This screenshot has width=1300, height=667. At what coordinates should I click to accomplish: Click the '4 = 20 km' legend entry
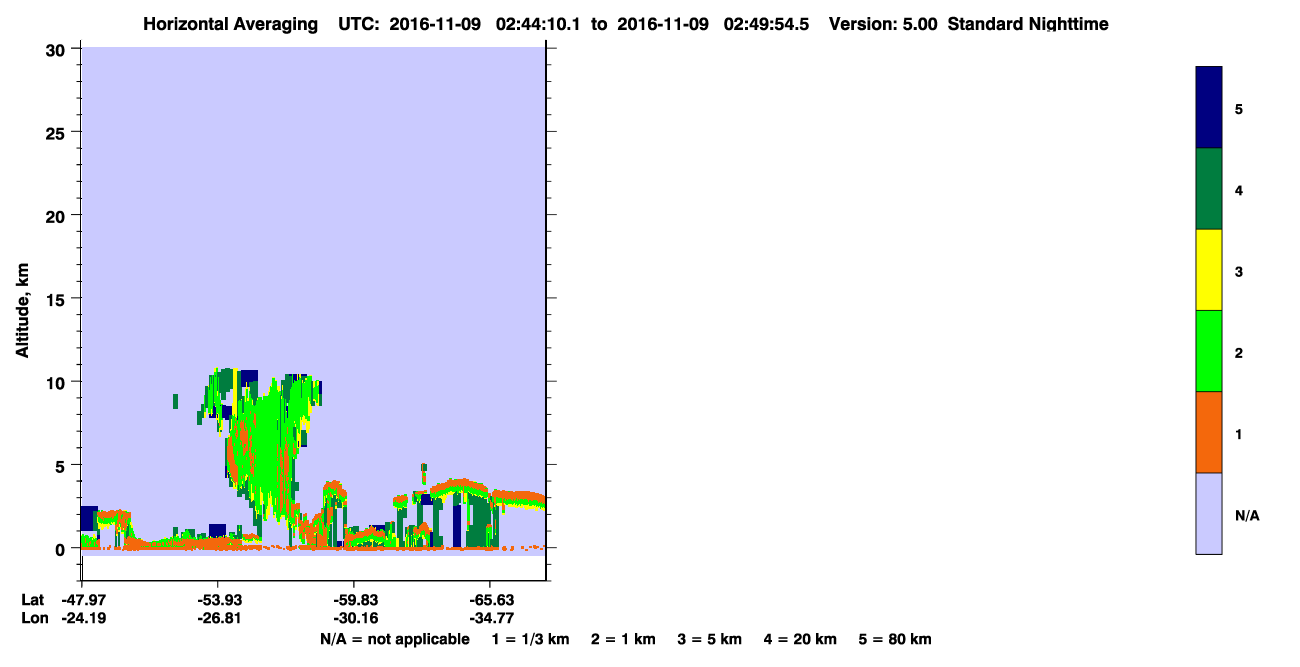[x=801, y=639]
